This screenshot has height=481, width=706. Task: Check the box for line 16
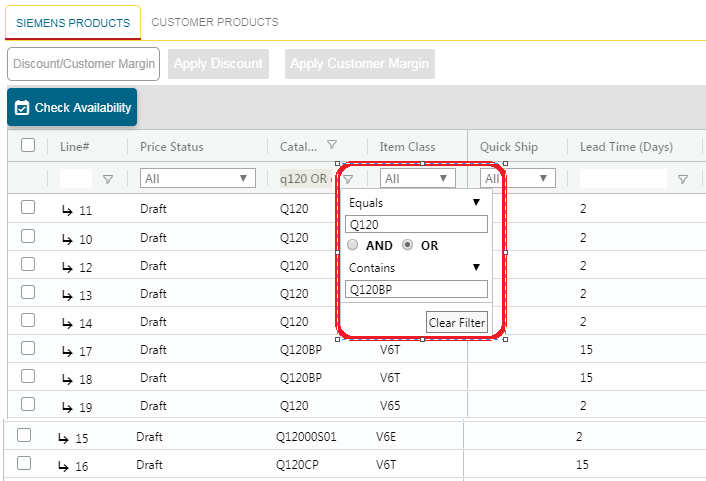point(24,463)
